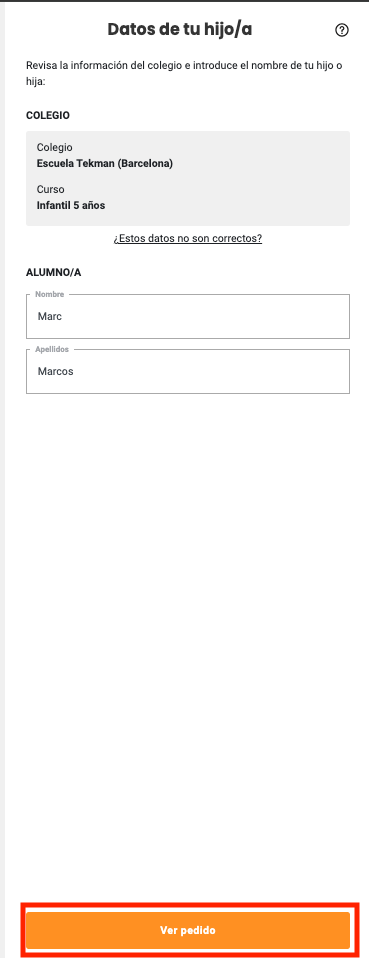369x958 pixels.
Task: Click the "Curso" label inside the gray box
Action: coord(50,189)
